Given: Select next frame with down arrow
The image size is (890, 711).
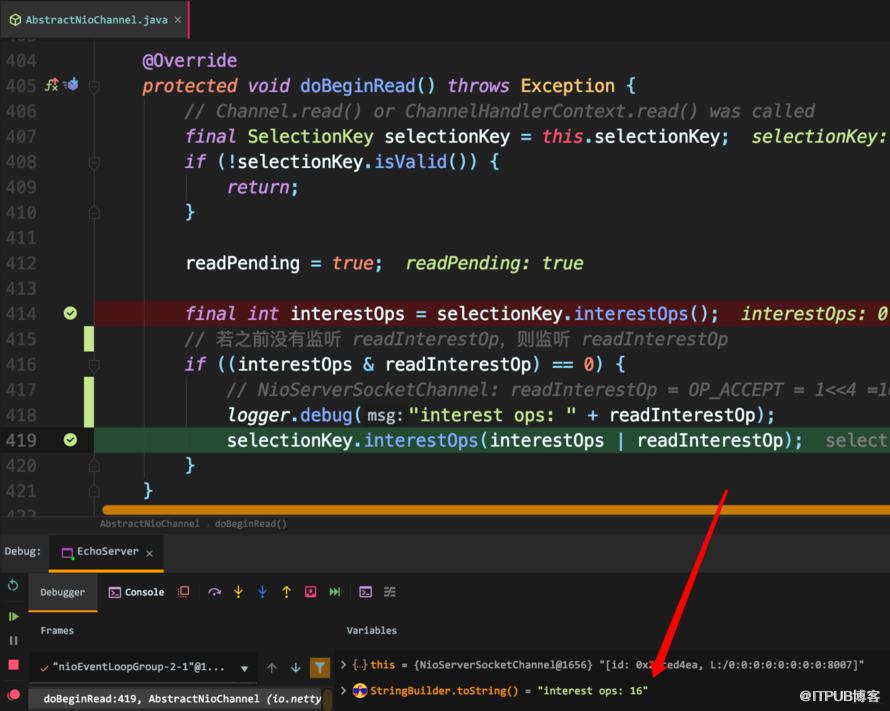Looking at the screenshot, I should click(x=296, y=668).
